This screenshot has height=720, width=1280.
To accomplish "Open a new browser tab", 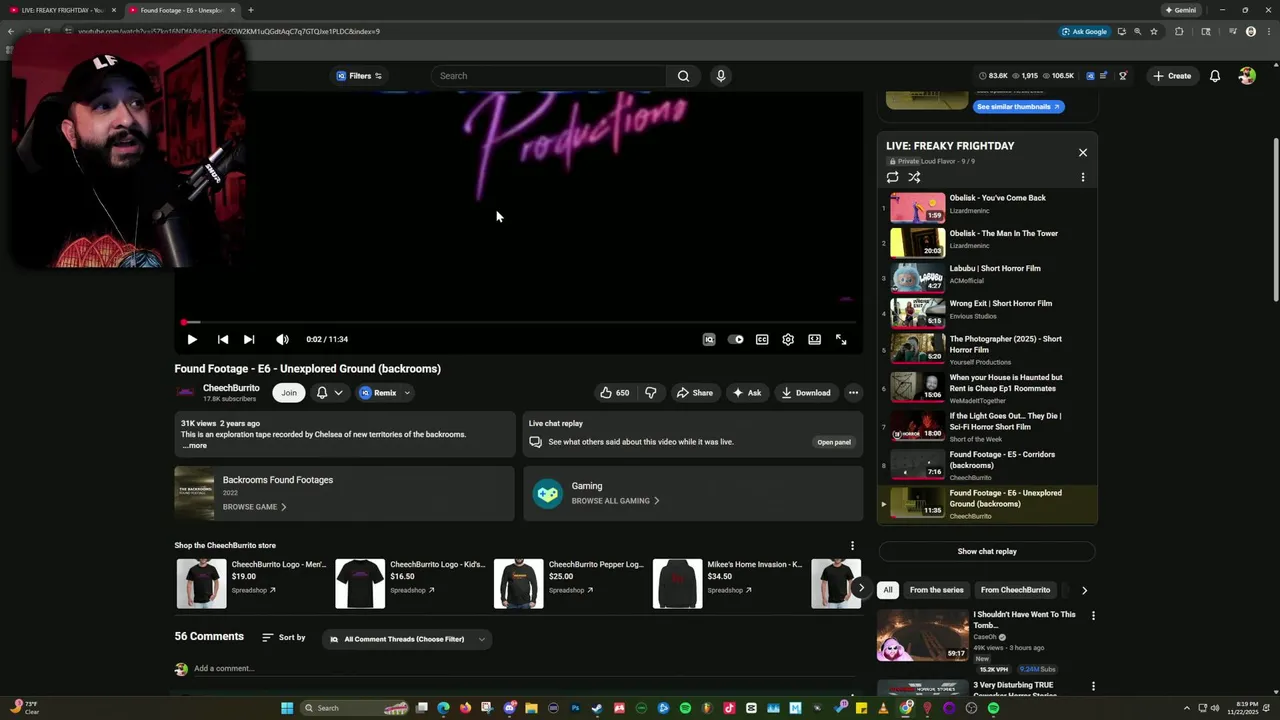I will [250, 10].
